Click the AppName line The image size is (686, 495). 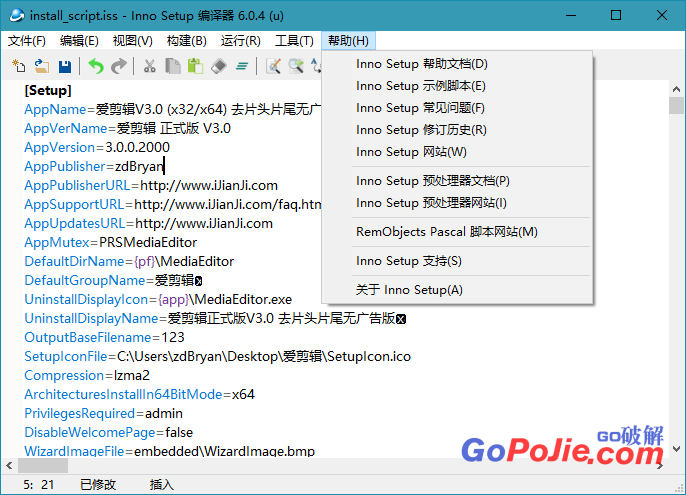[x=172, y=109]
